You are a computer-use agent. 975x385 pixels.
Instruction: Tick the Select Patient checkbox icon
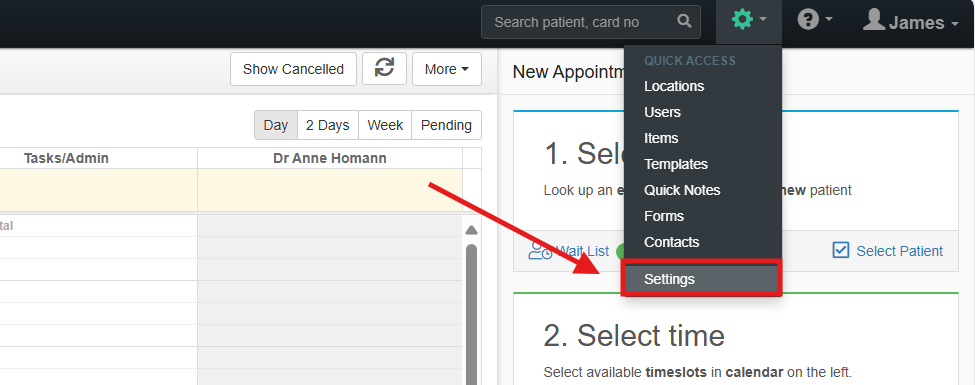841,250
